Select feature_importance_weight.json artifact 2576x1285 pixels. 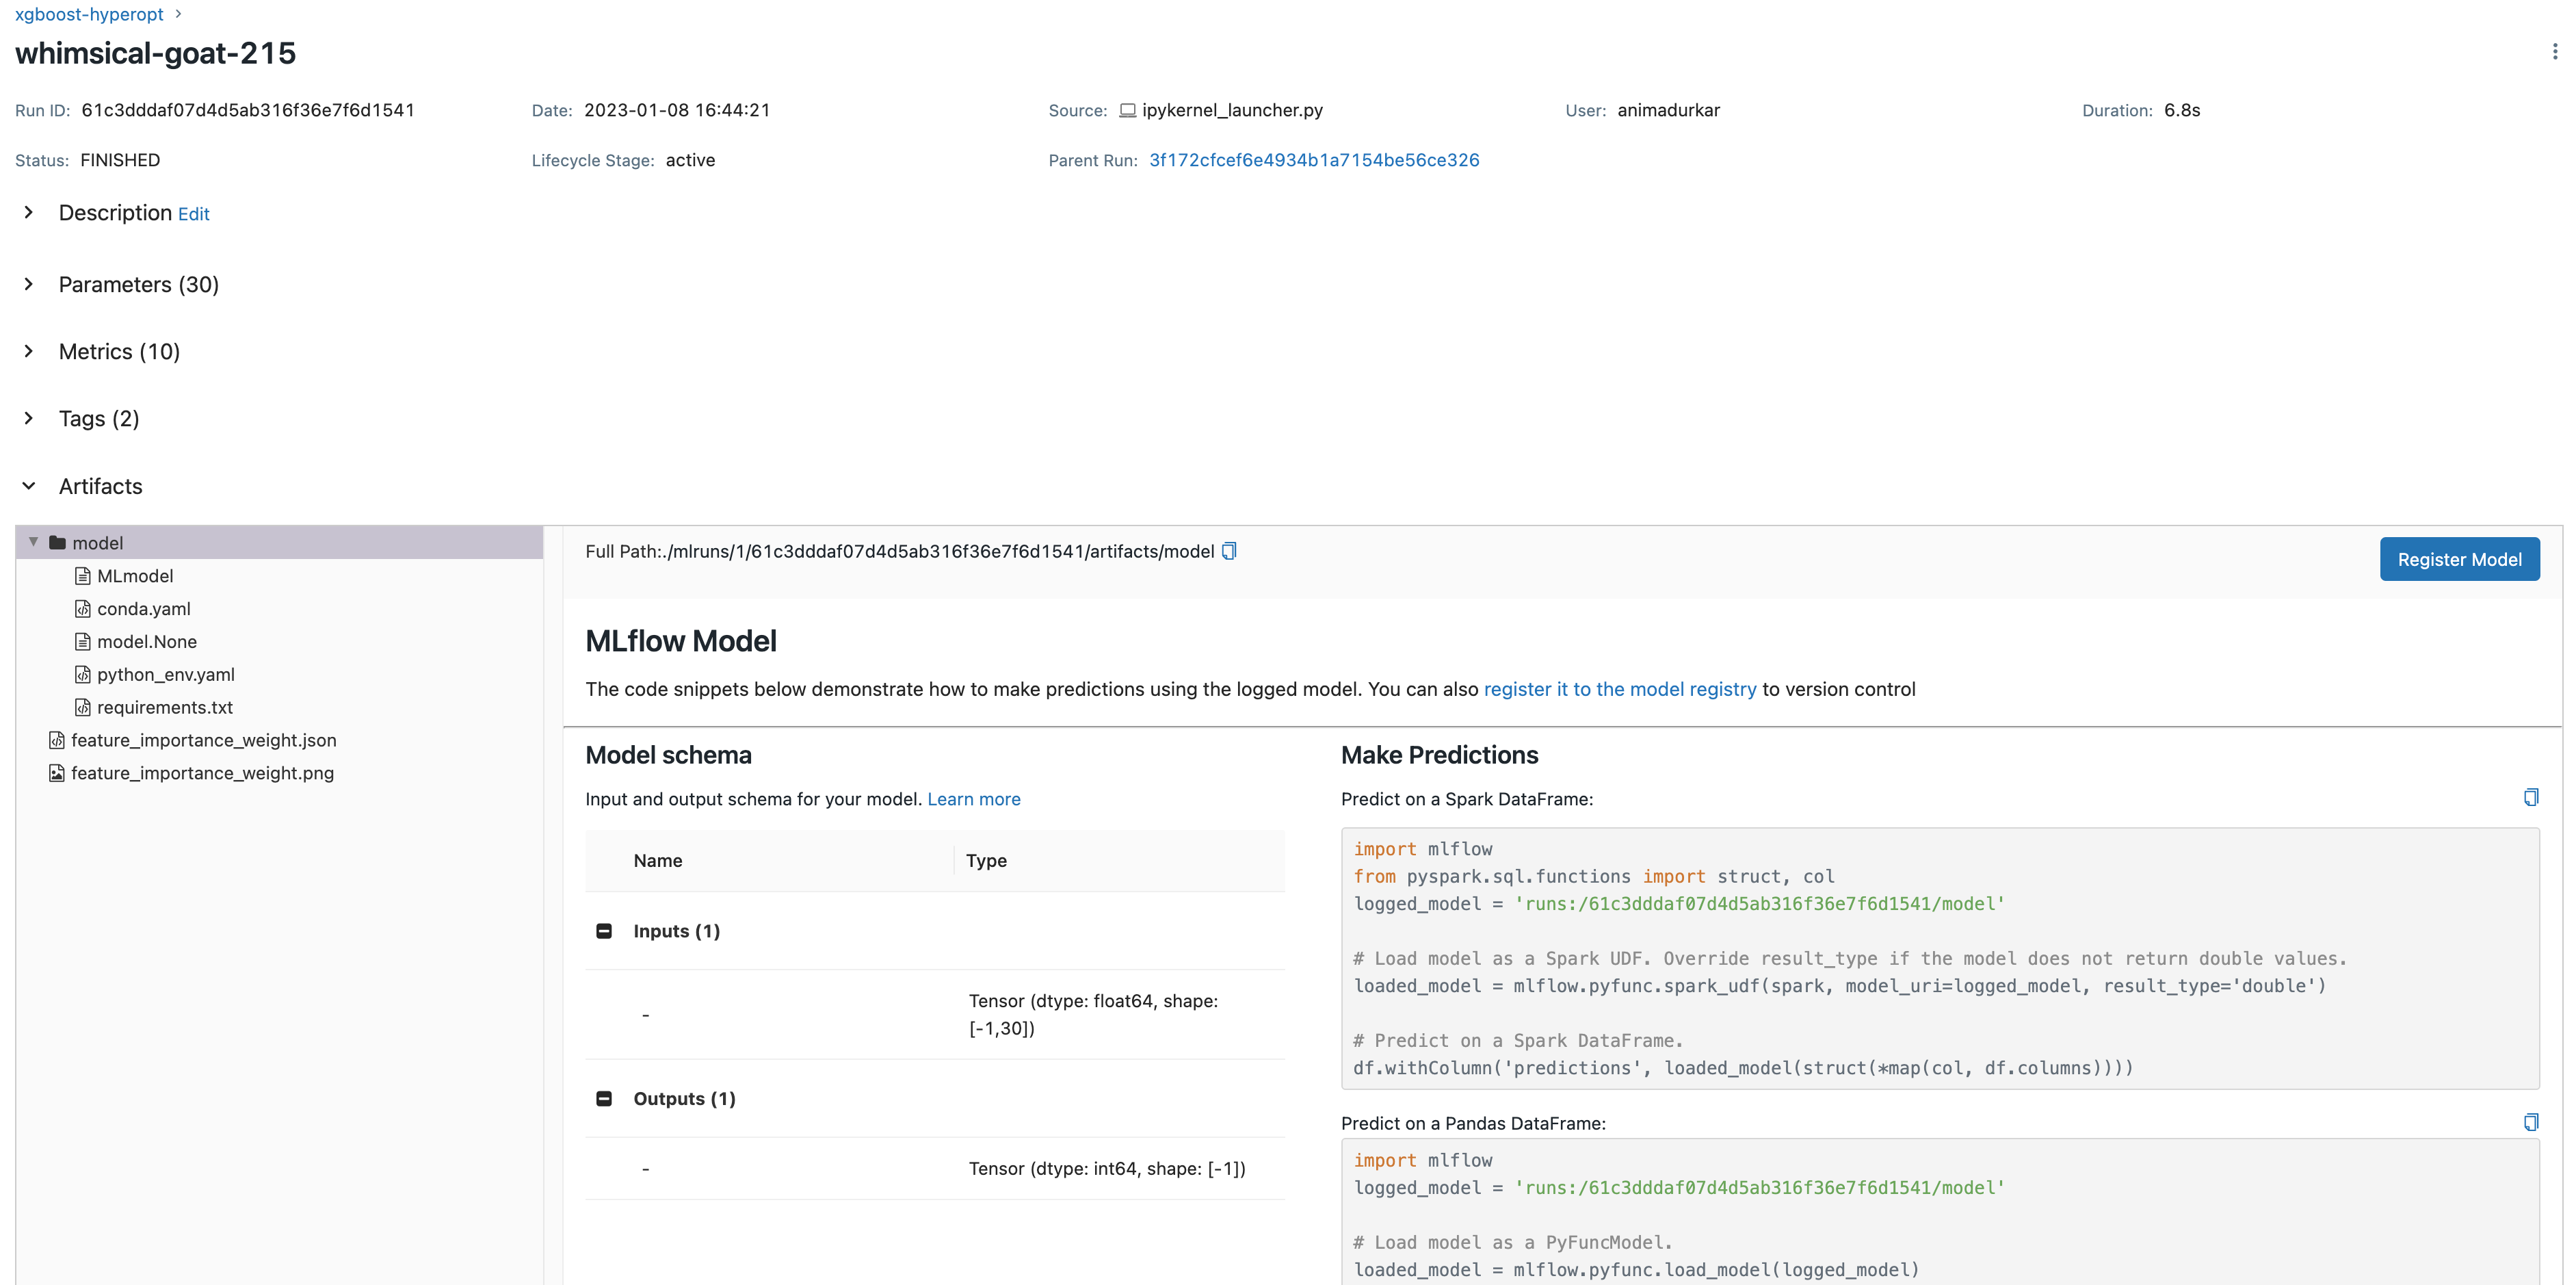(203, 740)
